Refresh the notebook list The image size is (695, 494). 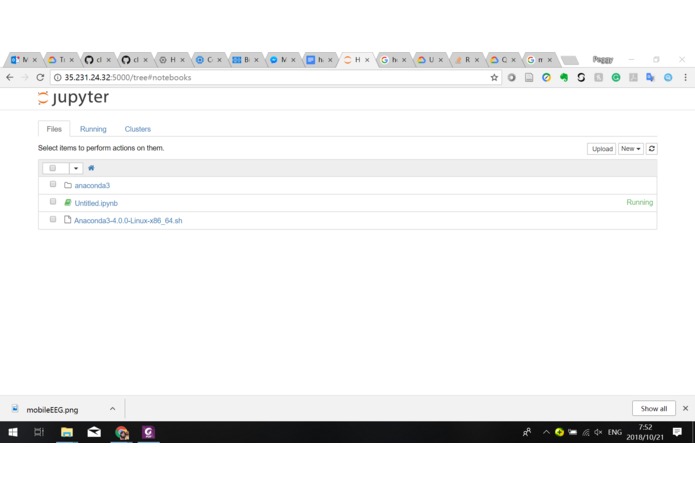pos(652,149)
